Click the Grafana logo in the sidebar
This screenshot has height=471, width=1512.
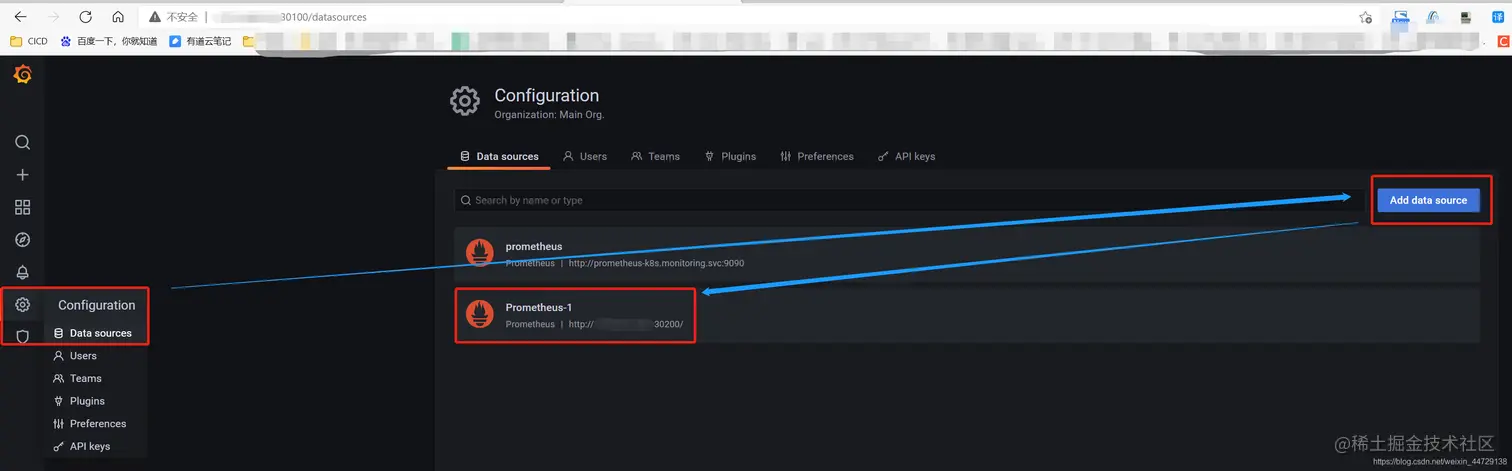coord(22,75)
